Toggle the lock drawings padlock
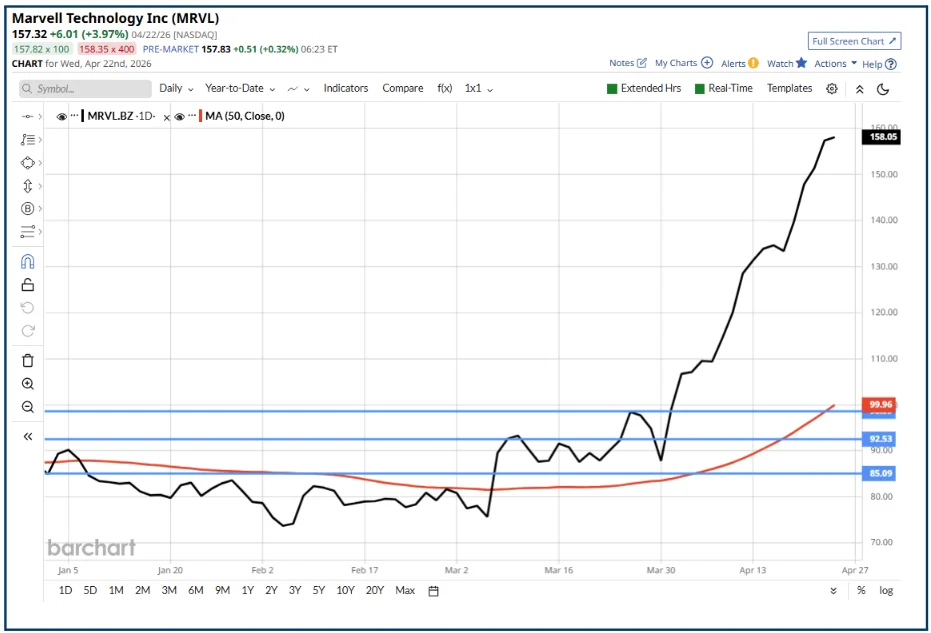The image size is (931, 633). pyautogui.click(x=27, y=285)
